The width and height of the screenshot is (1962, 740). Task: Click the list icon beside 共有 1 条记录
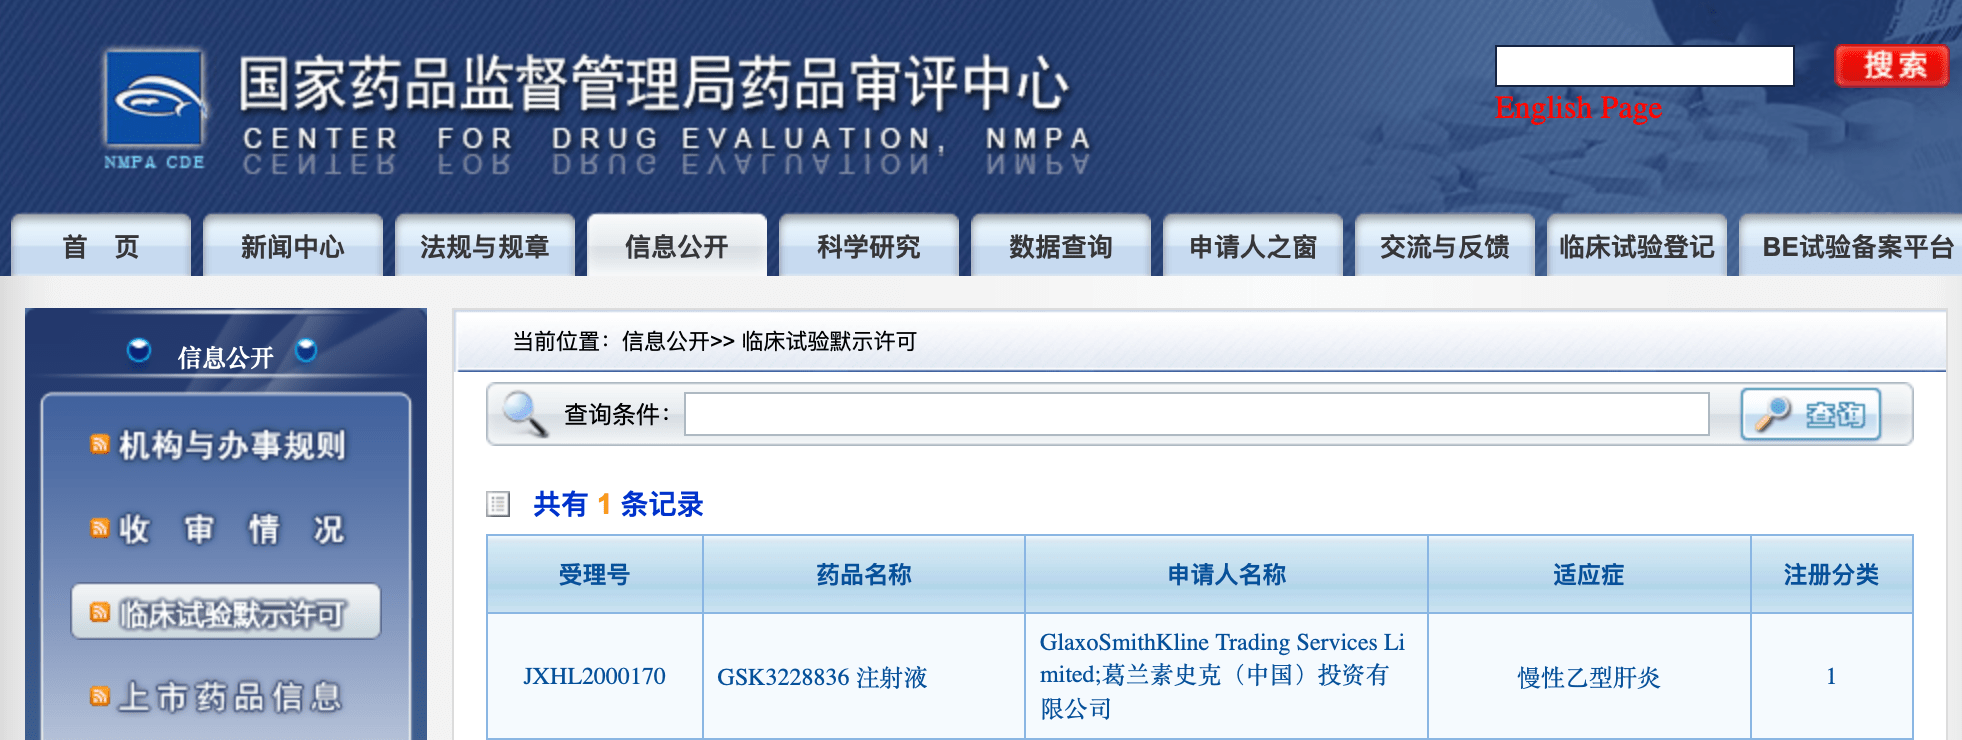tap(498, 504)
